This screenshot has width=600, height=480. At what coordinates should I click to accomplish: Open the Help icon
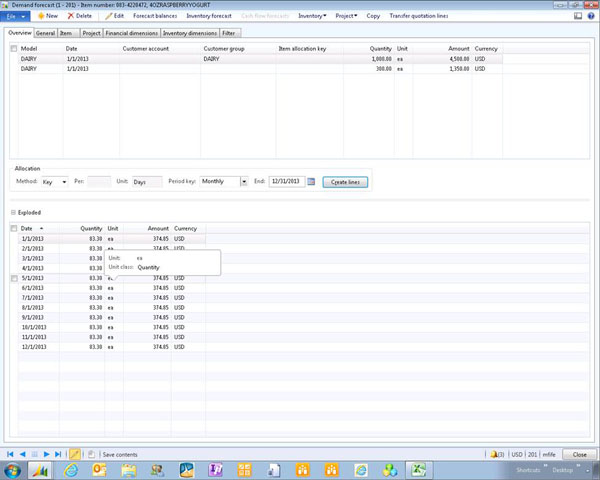click(x=591, y=16)
